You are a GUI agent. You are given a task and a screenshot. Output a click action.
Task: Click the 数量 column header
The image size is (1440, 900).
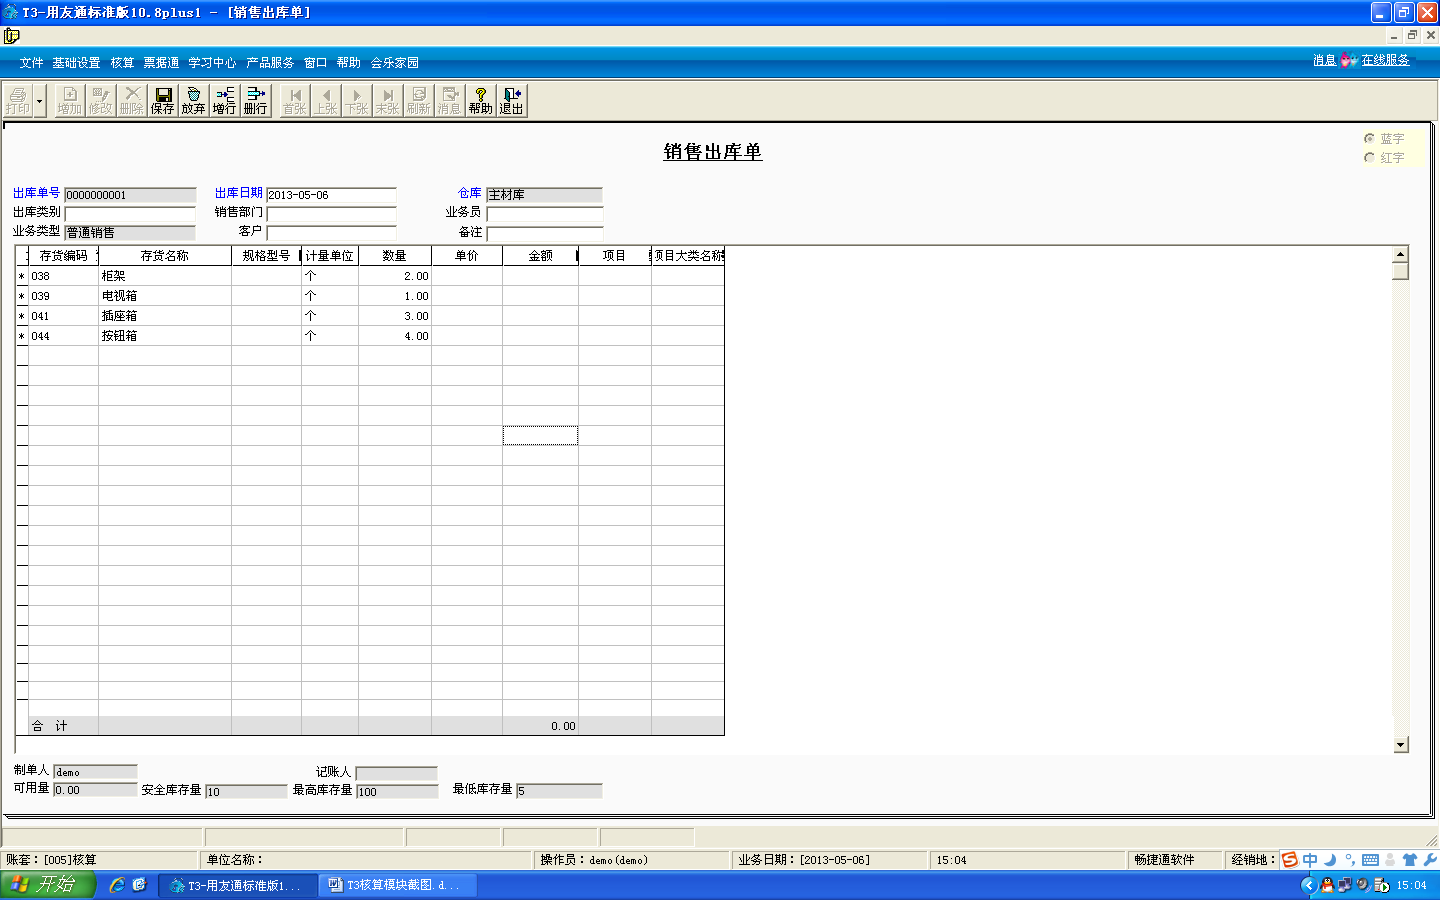(x=395, y=256)
